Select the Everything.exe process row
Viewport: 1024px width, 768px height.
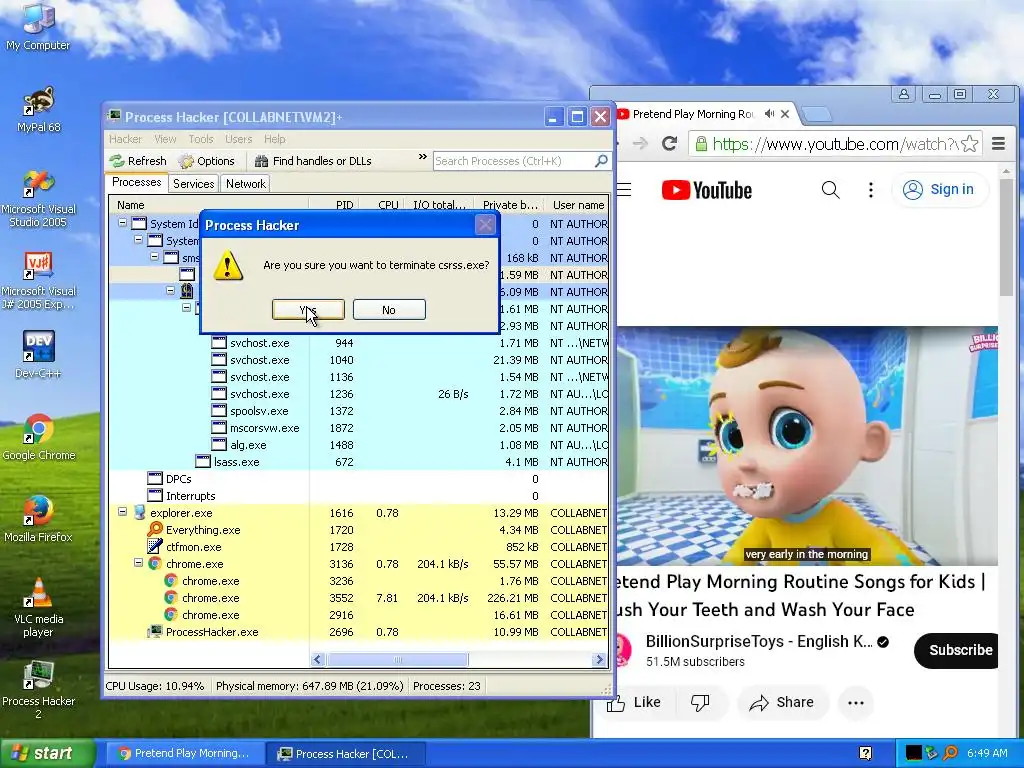358,530
